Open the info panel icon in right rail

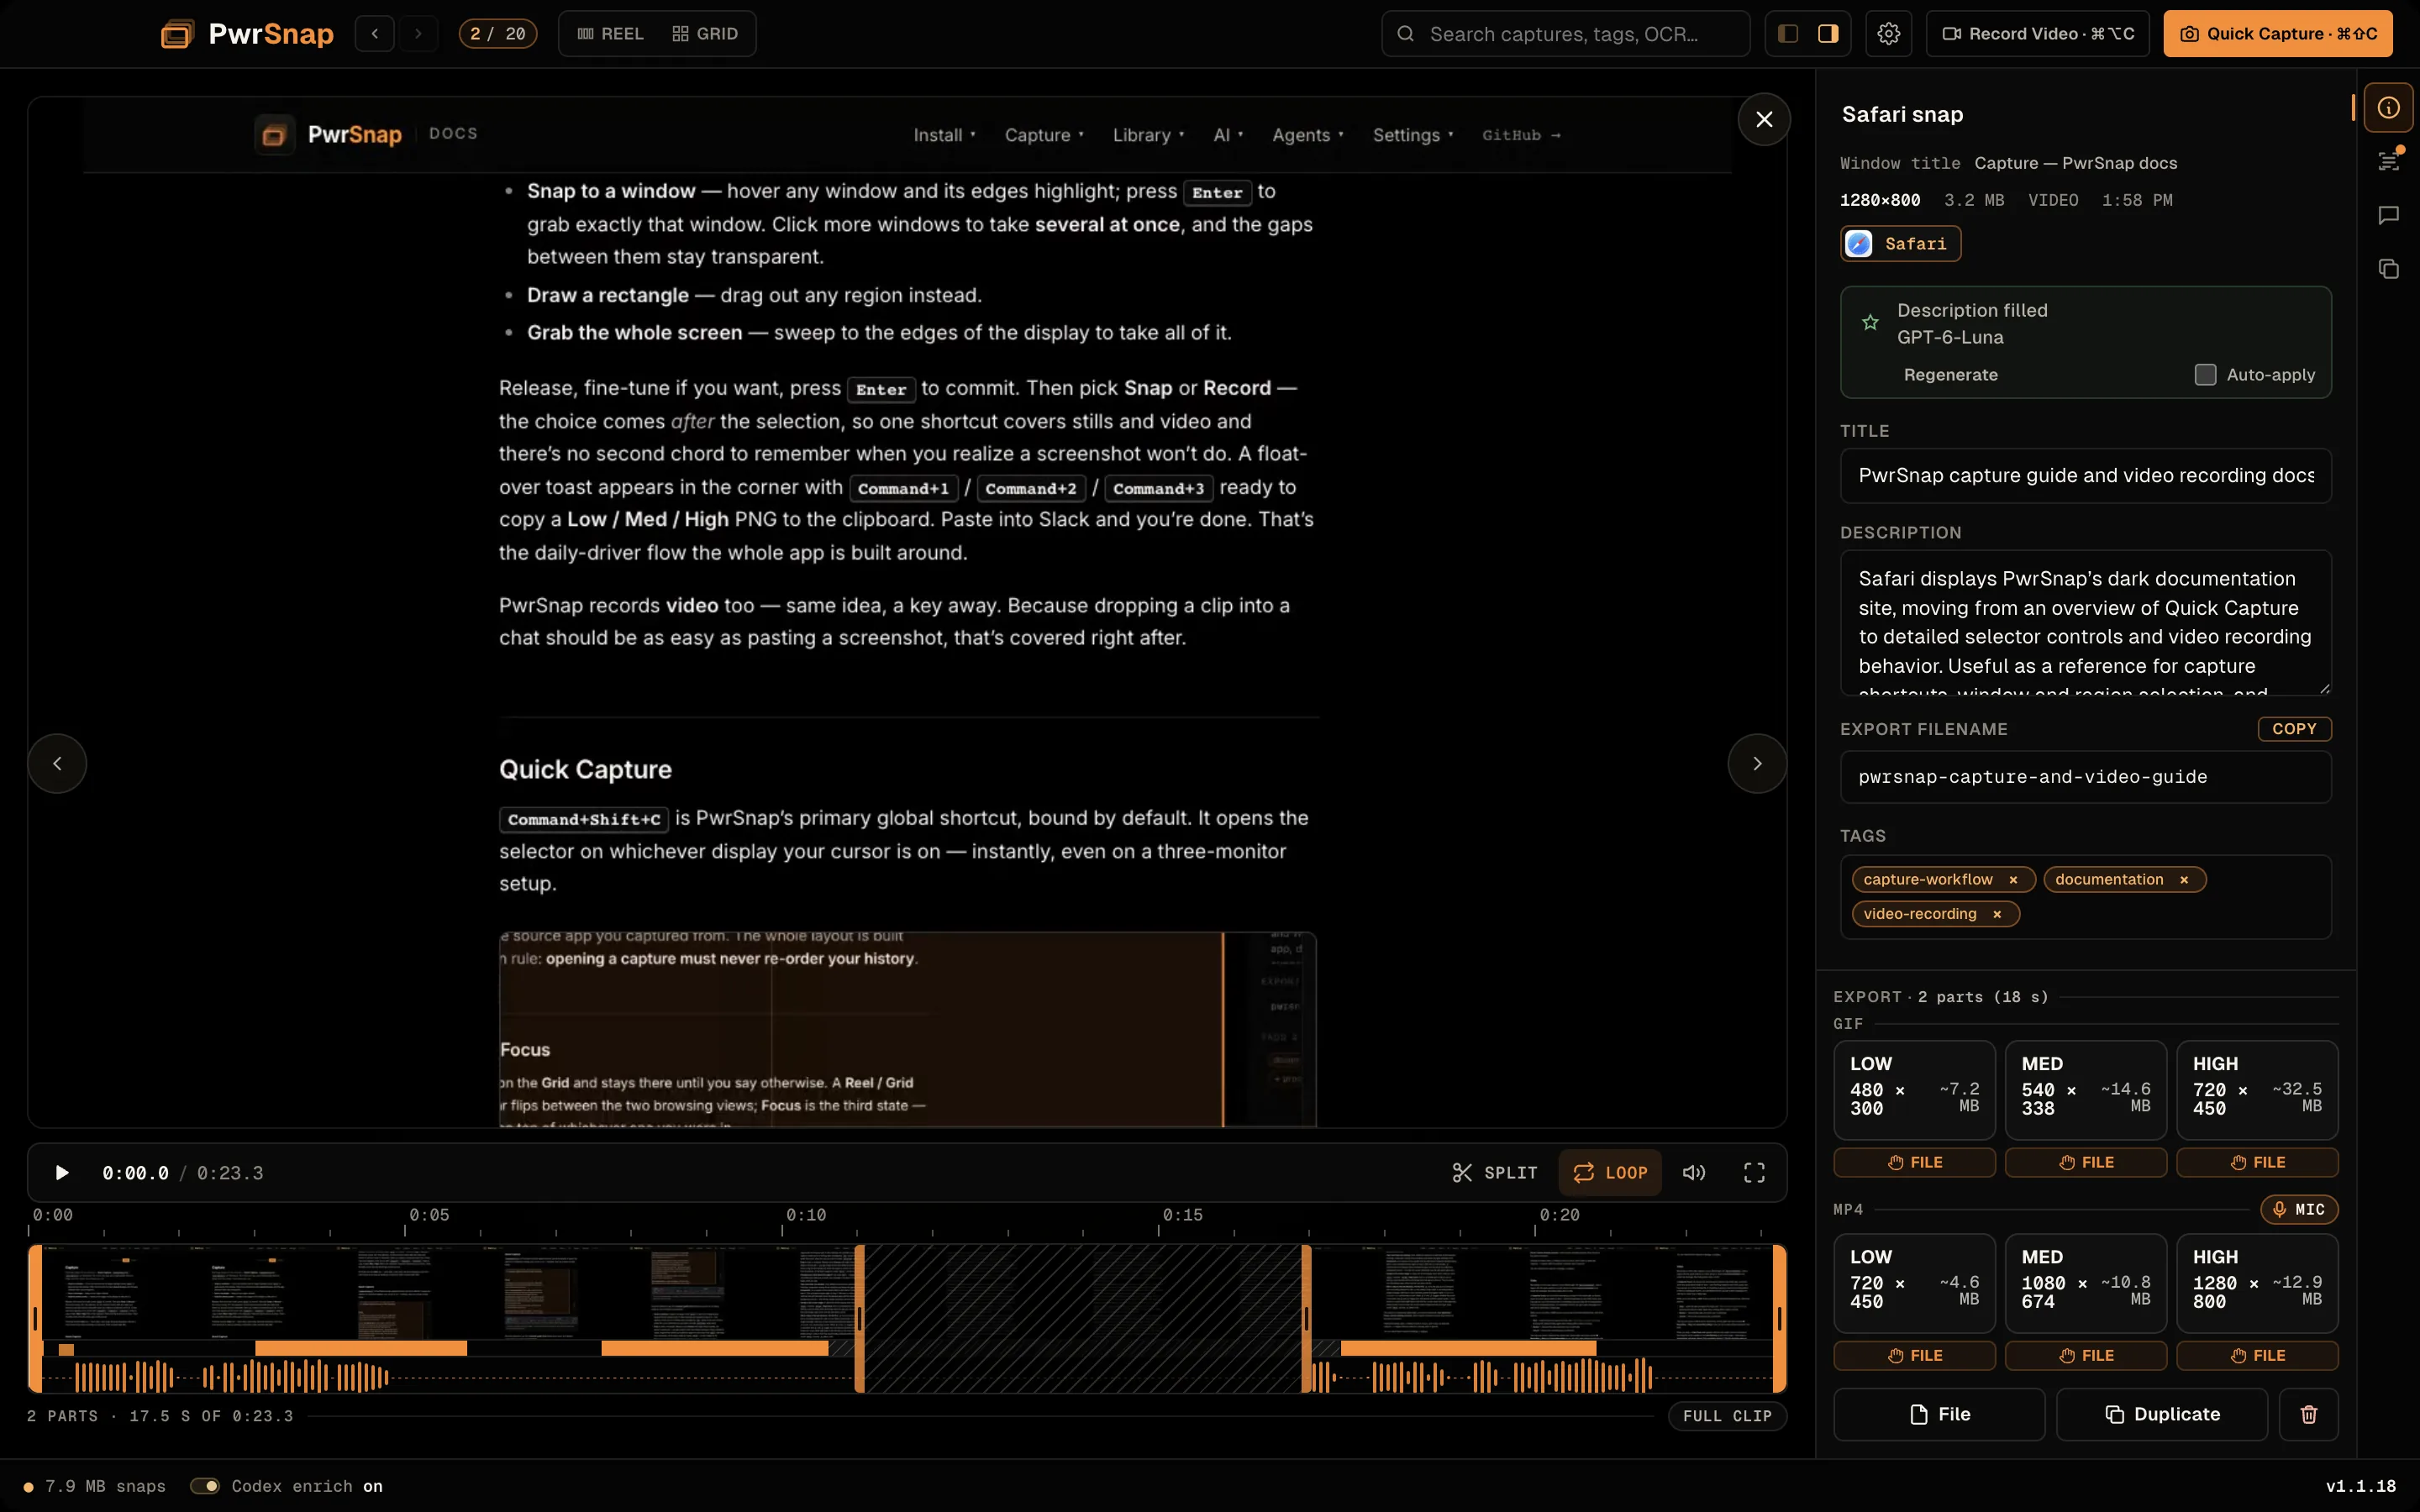click(2388, 108)
